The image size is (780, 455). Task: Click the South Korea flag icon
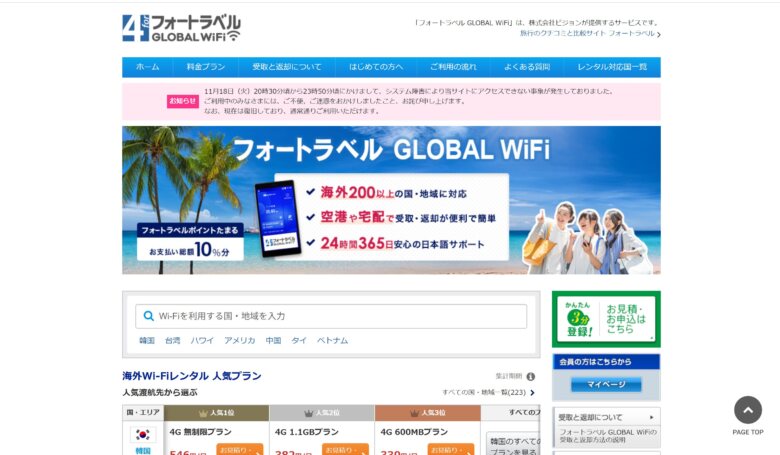coord(142,435)
